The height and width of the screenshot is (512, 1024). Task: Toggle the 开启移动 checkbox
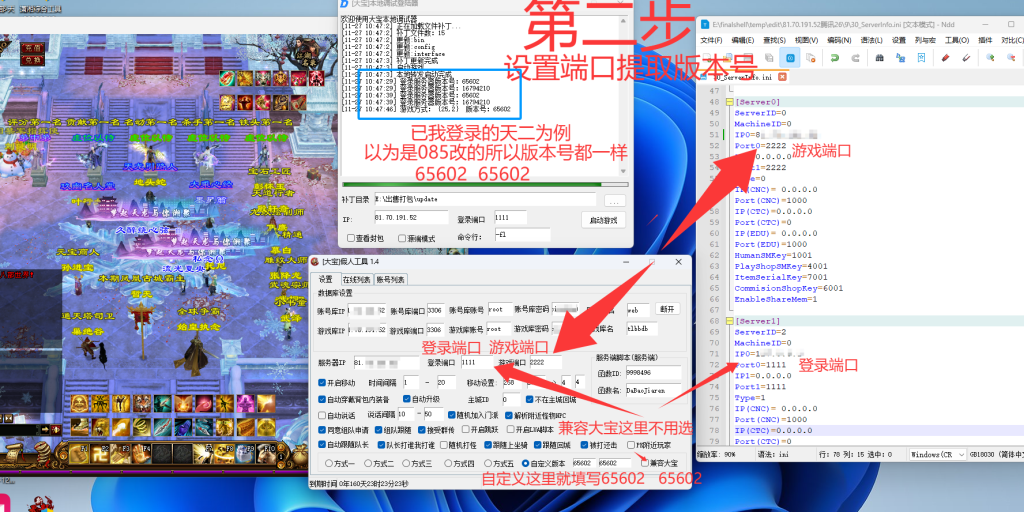pos(321,383)
